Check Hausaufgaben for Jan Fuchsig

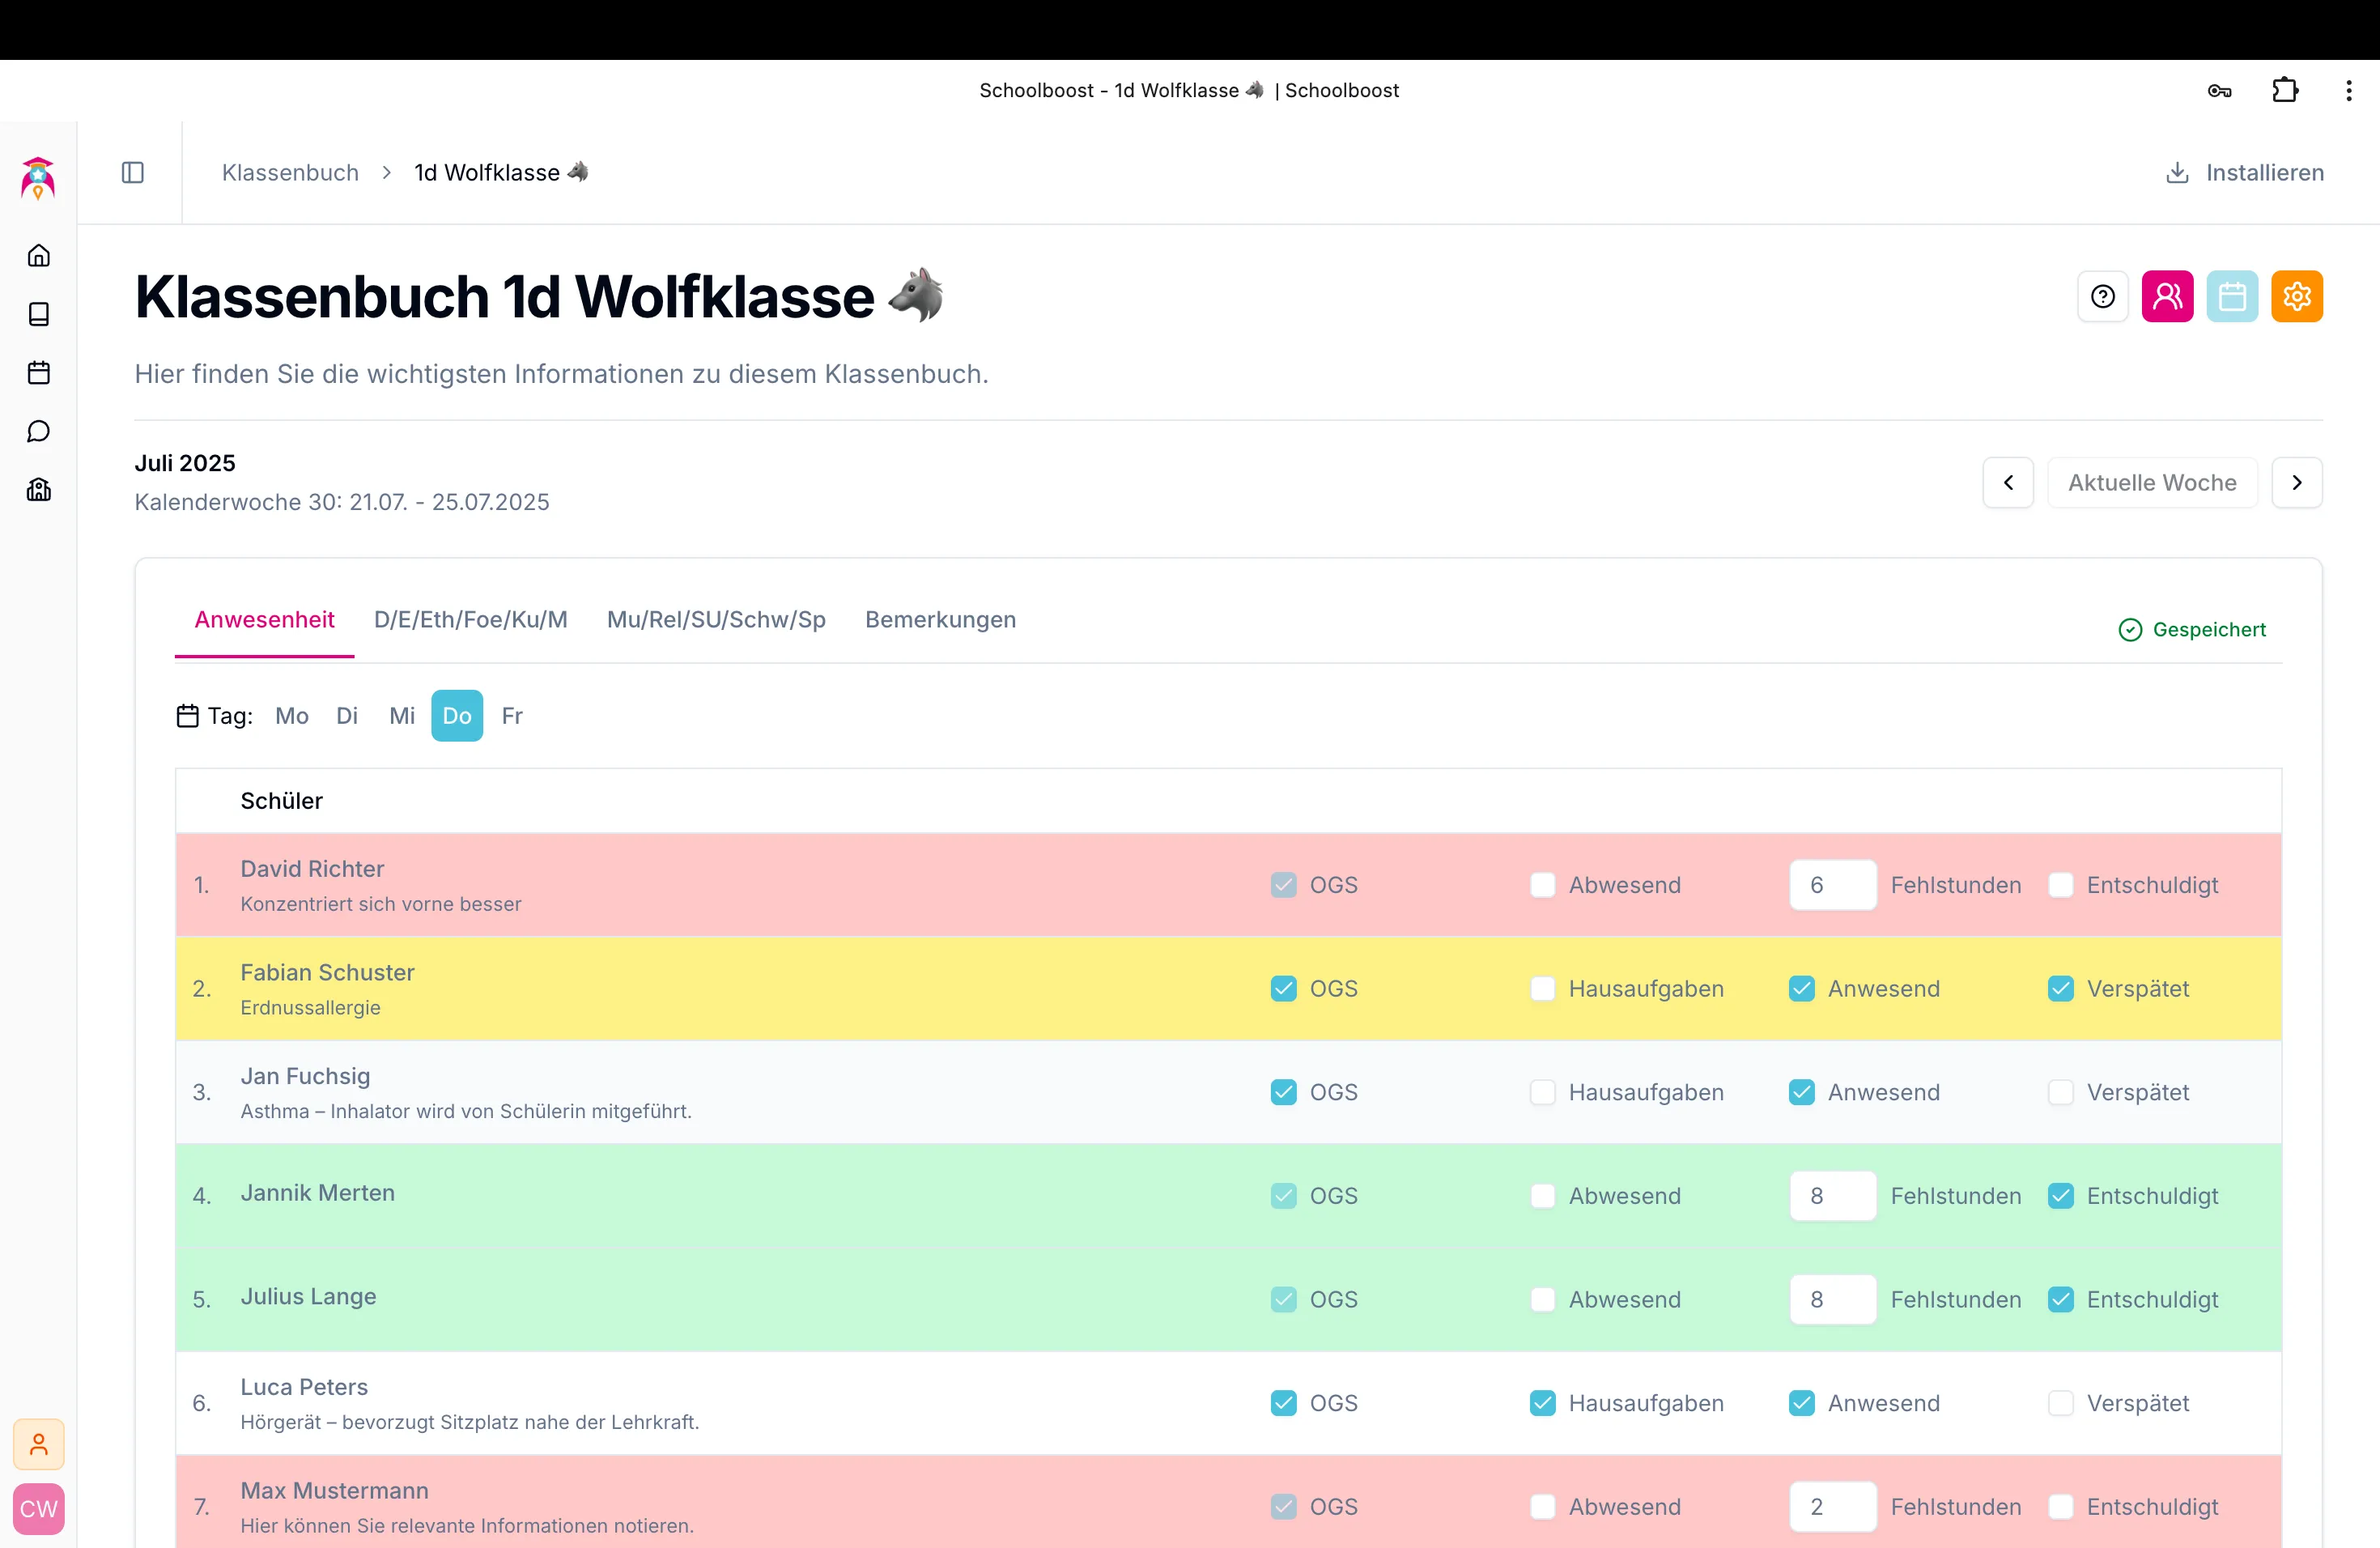pyautogui.click(x=1542, y=1092)
